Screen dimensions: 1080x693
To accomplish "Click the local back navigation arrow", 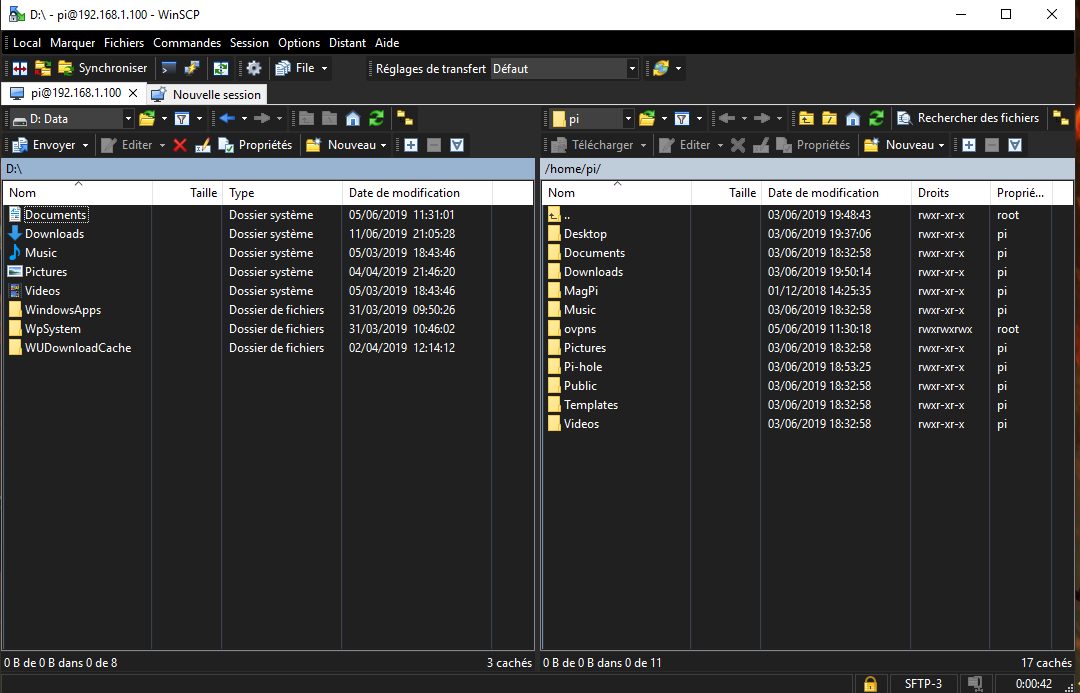I will [227, 118].
